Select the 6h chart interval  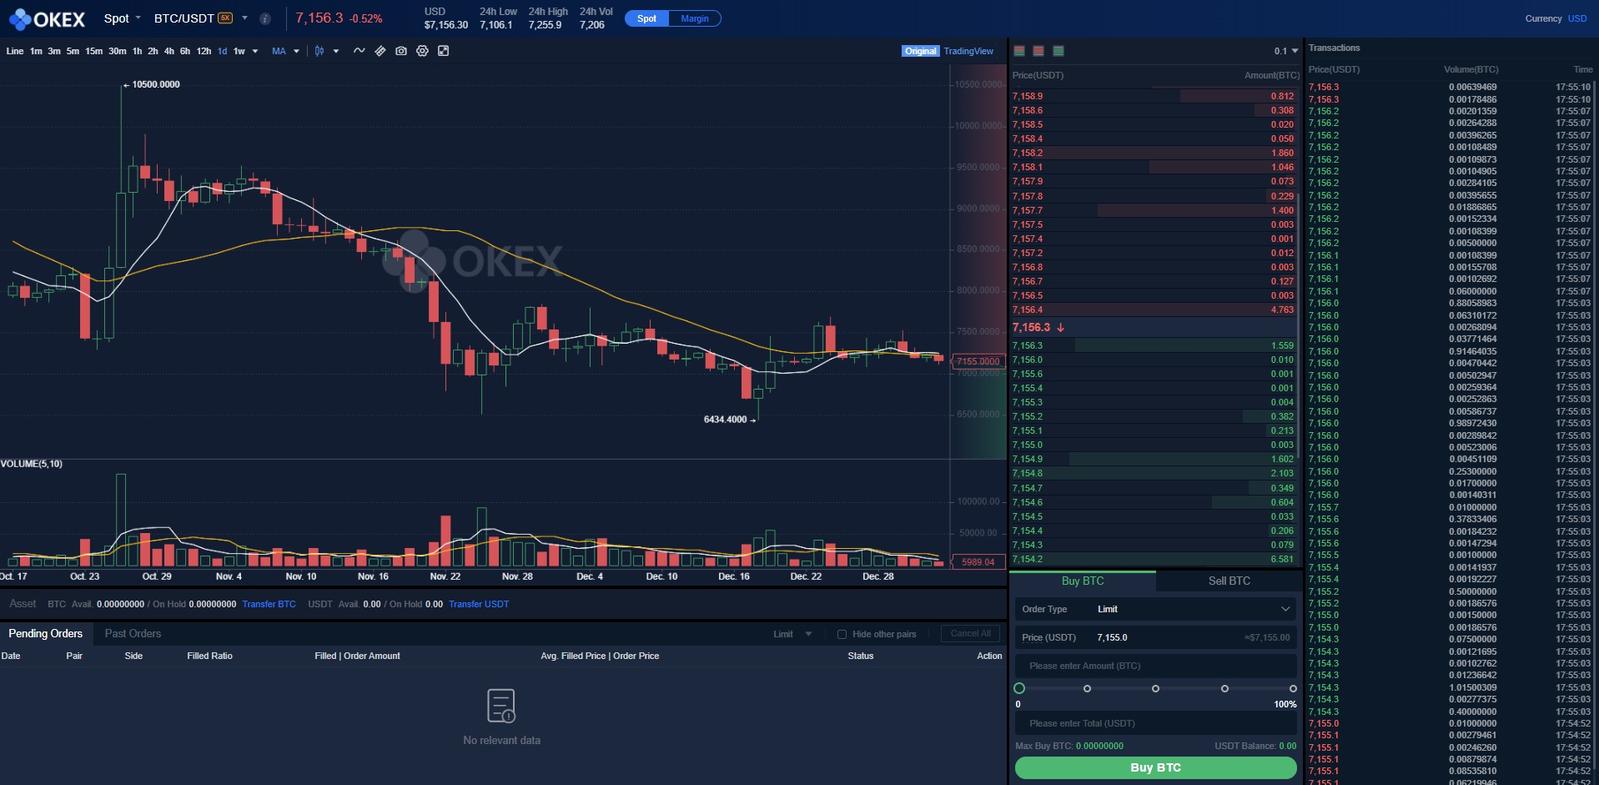pos(185,51)
